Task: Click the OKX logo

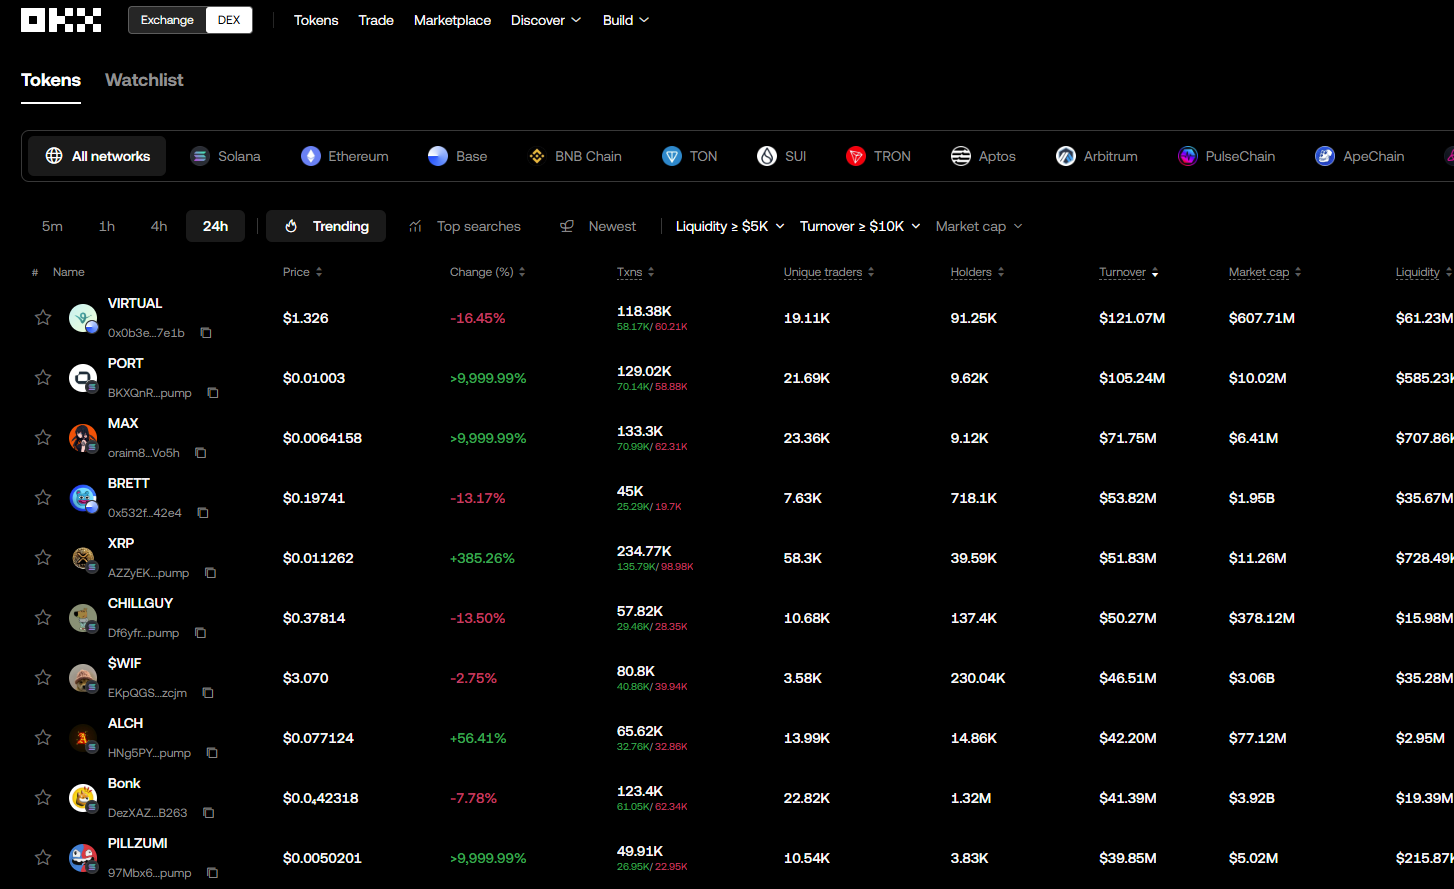Action: (61, 20)
